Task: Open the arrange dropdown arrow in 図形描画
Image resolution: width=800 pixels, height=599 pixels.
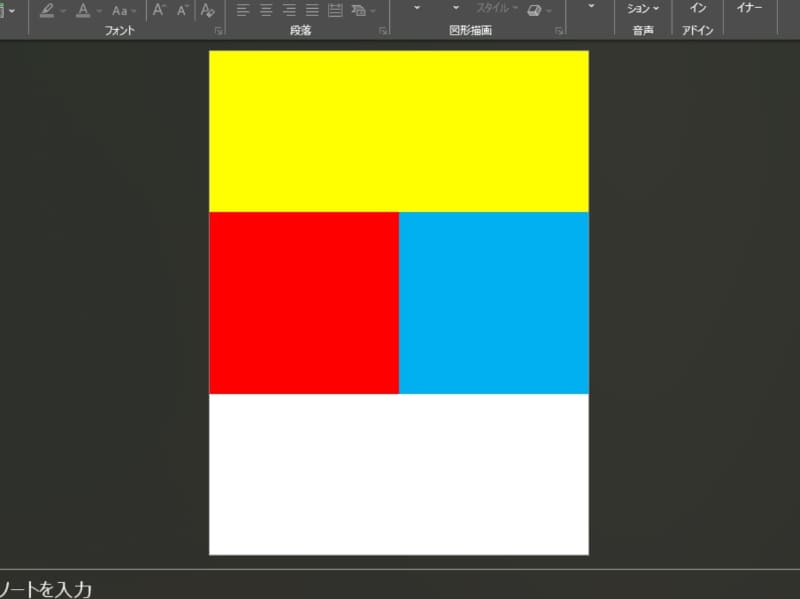Action: point(456,8)
